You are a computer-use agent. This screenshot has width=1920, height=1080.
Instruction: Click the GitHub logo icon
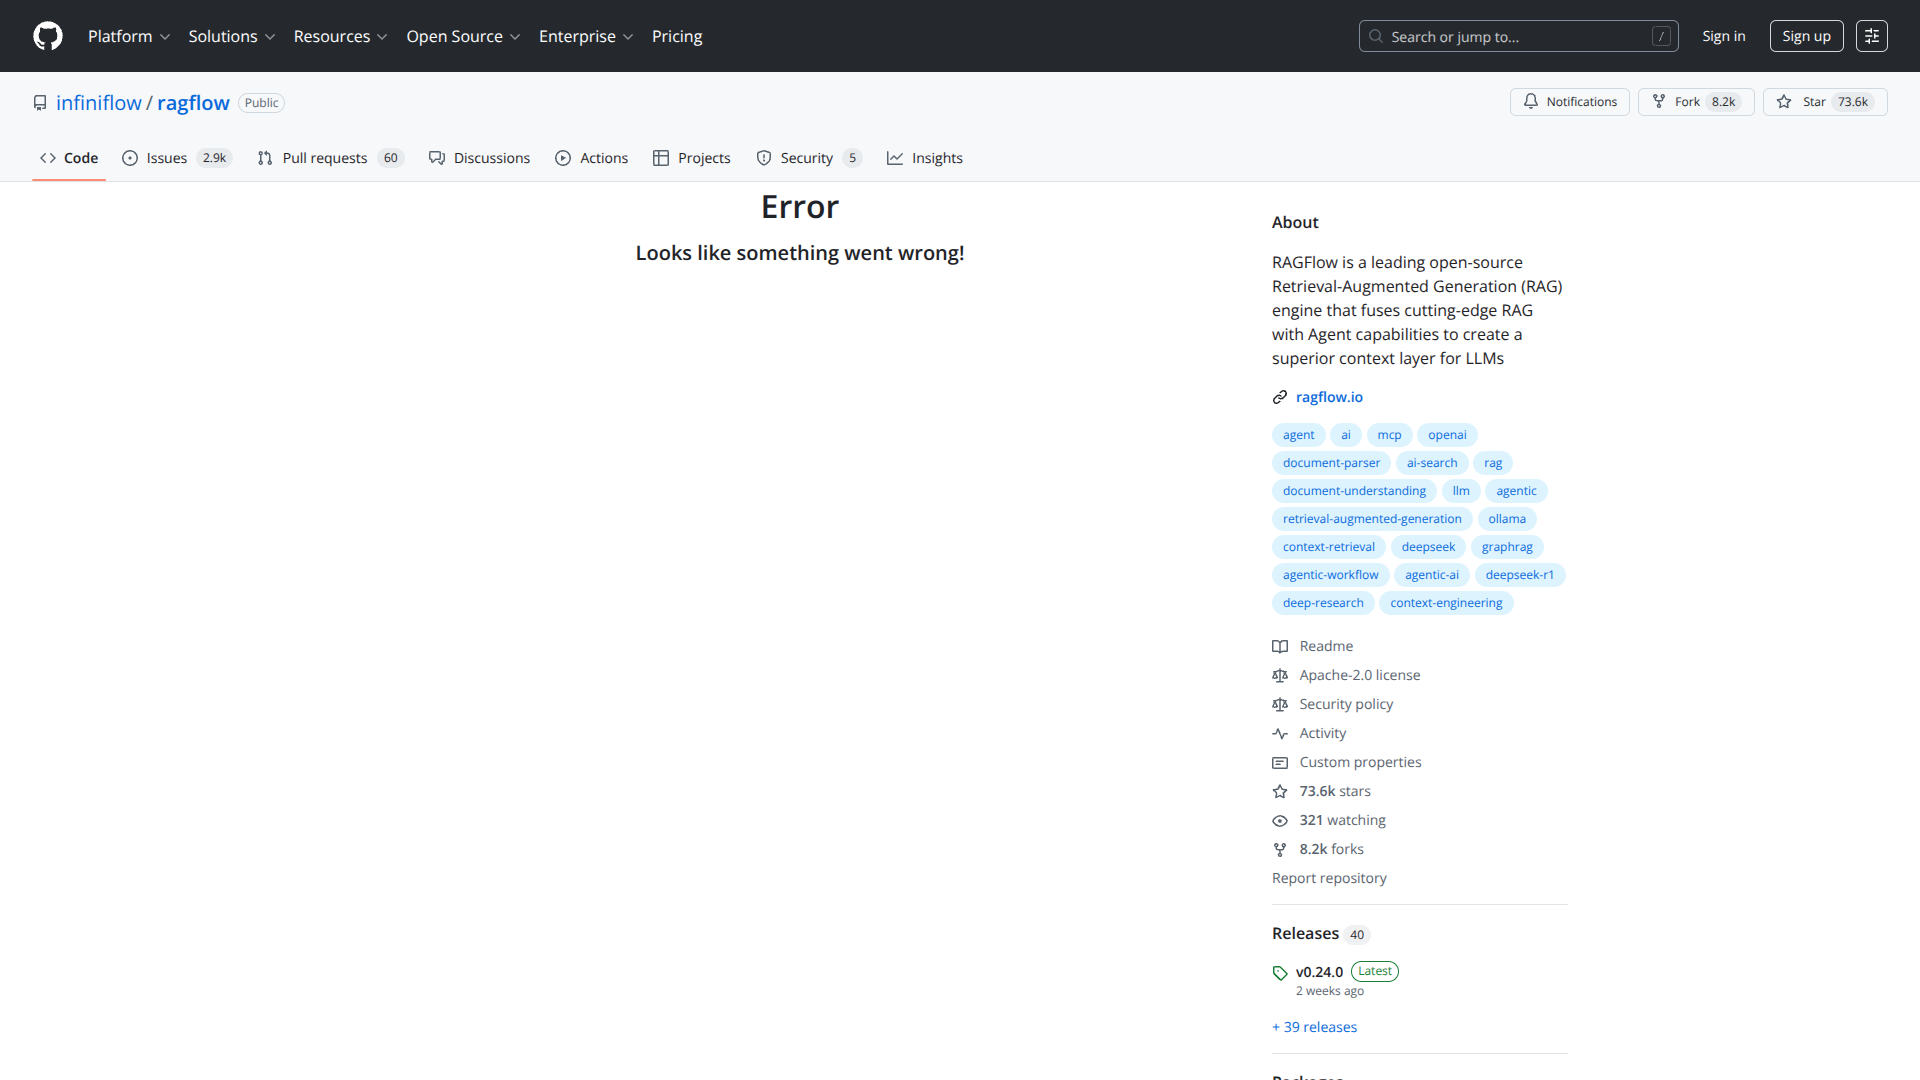[x=47, y=36]
